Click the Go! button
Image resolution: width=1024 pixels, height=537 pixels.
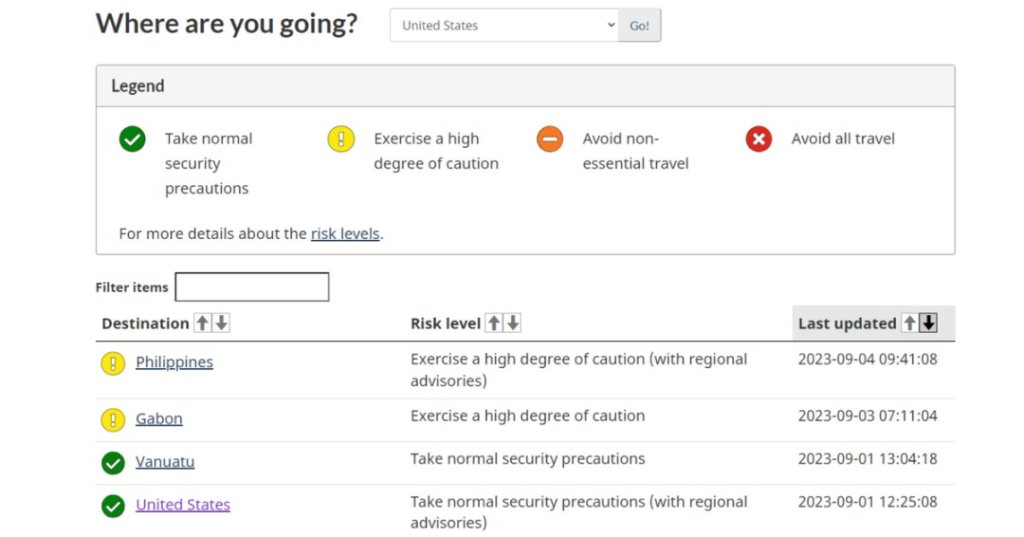click(639, 25)
